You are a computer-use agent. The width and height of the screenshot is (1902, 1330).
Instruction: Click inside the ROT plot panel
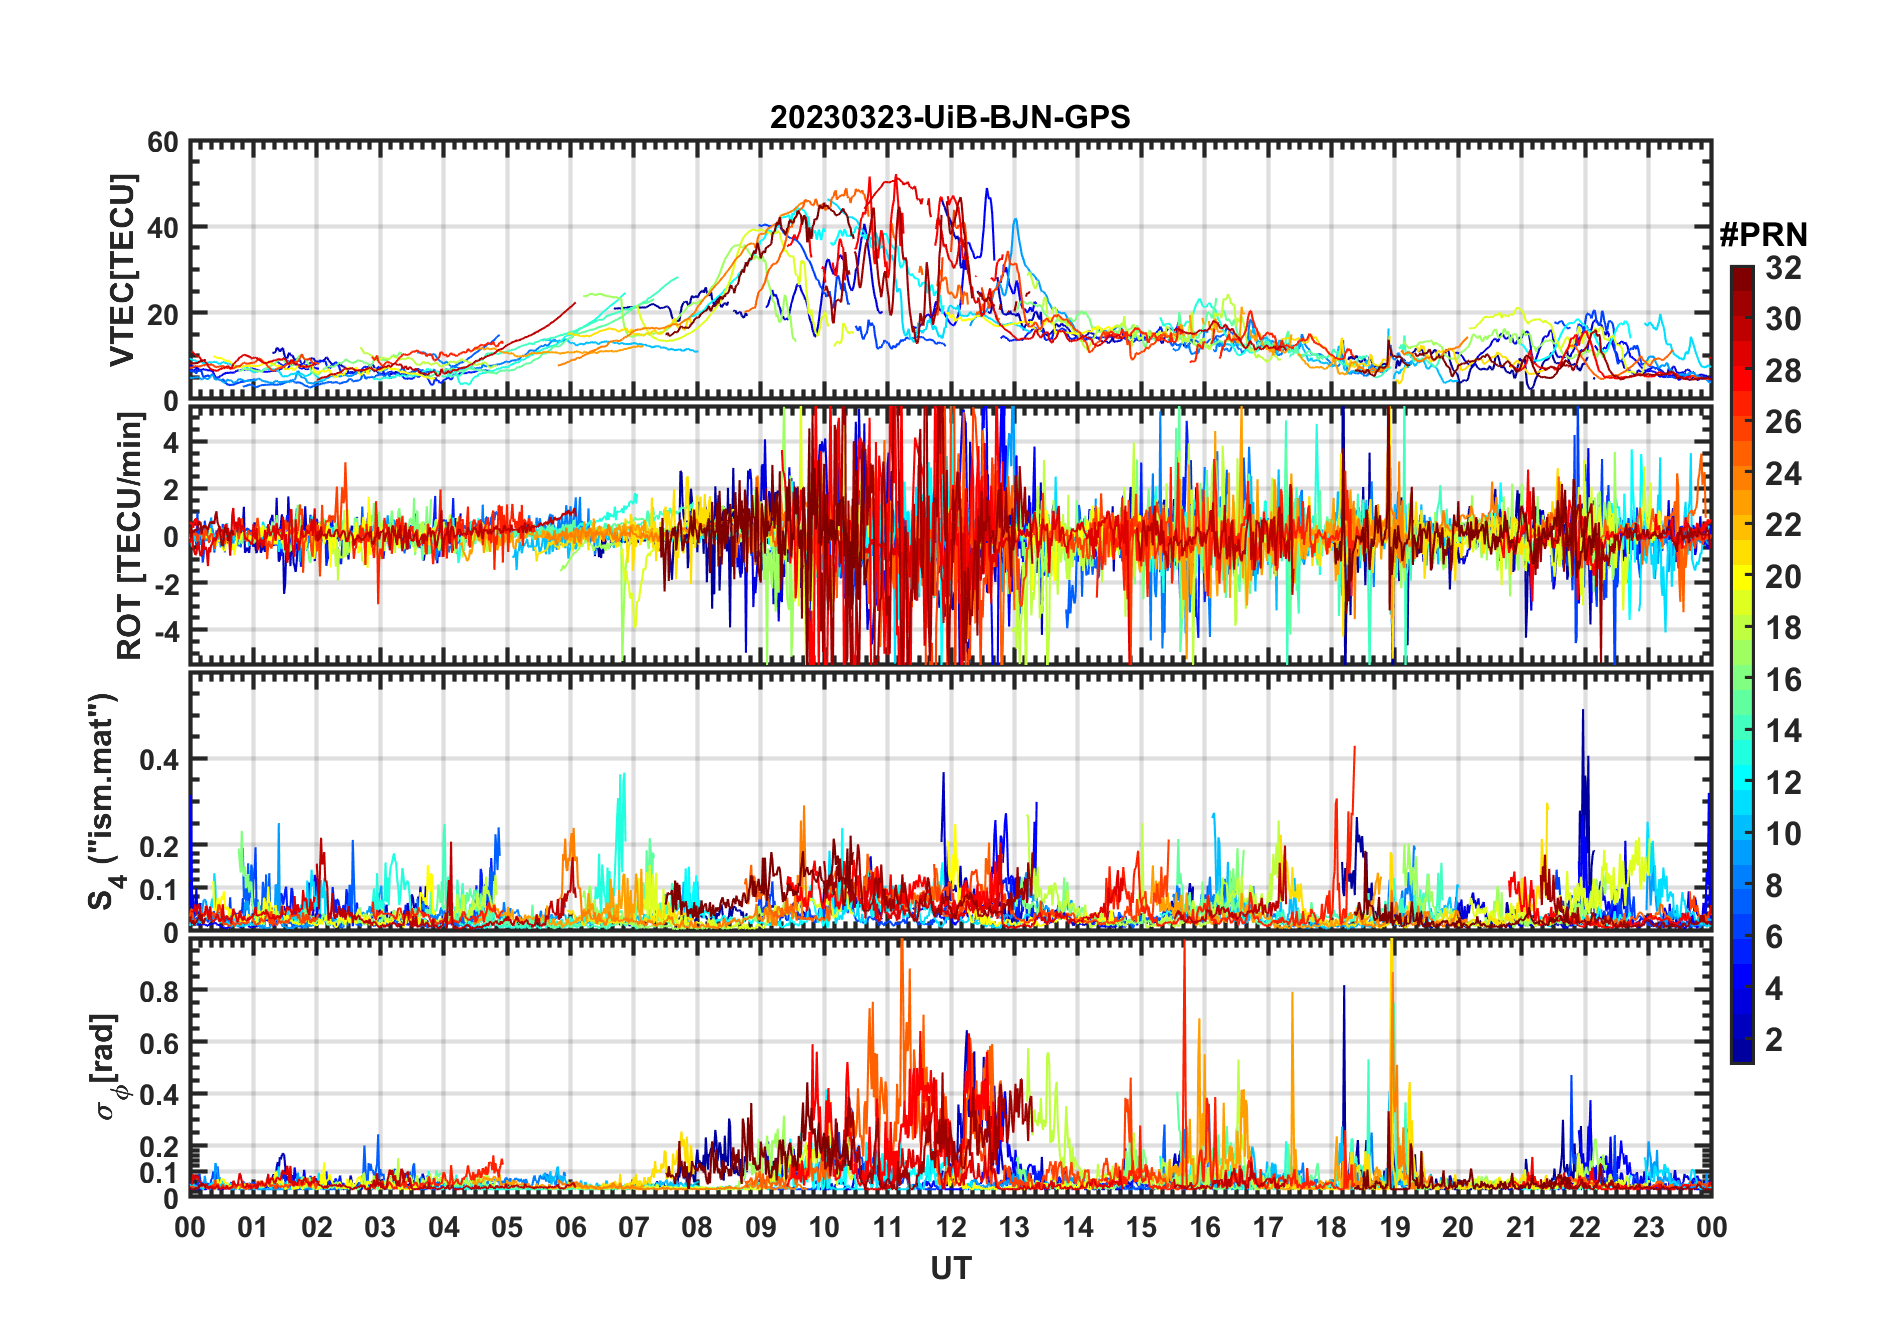(x=951, y=534)
